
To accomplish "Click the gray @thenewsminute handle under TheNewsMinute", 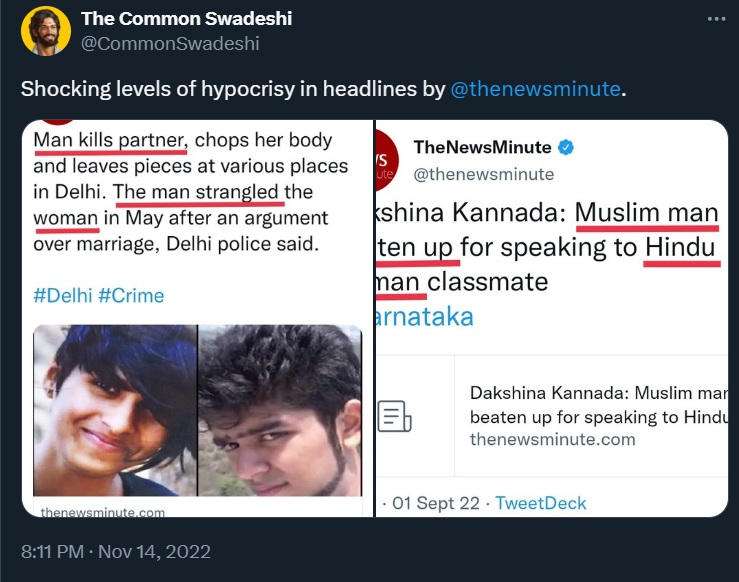I will point(483,174).
